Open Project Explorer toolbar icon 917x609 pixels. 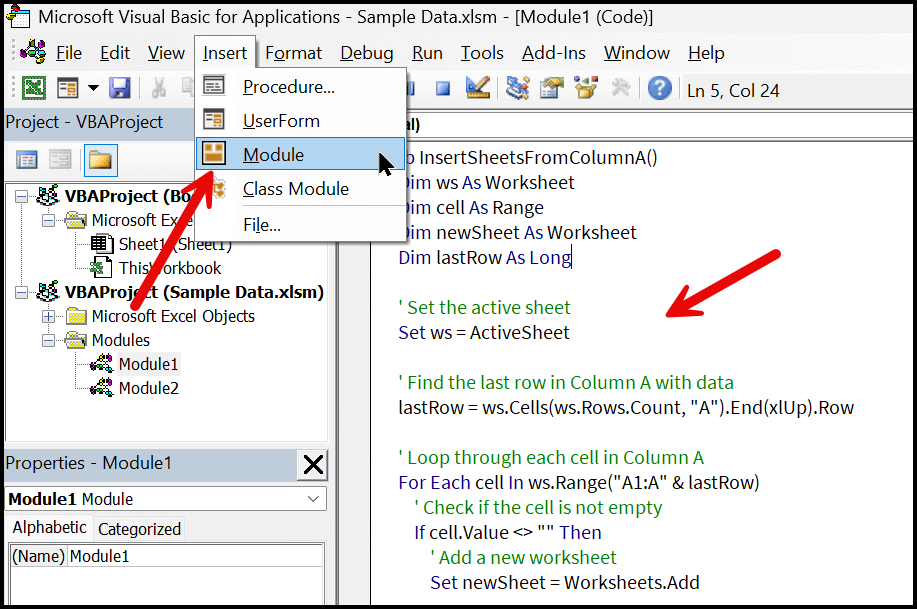coord(518,88)
